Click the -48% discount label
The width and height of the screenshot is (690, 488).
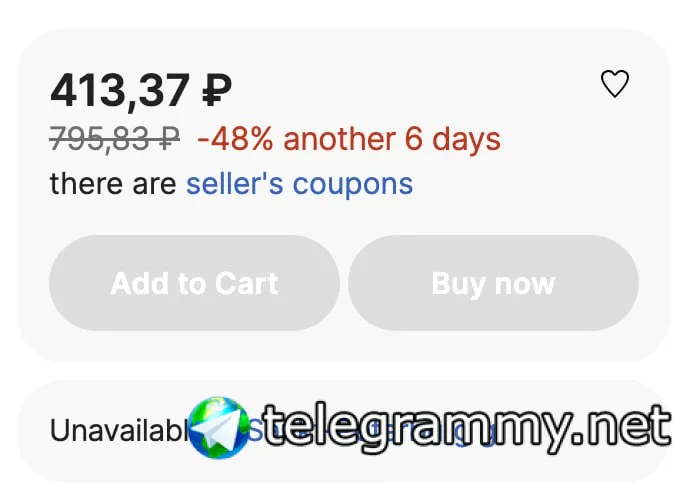(235, 139)
